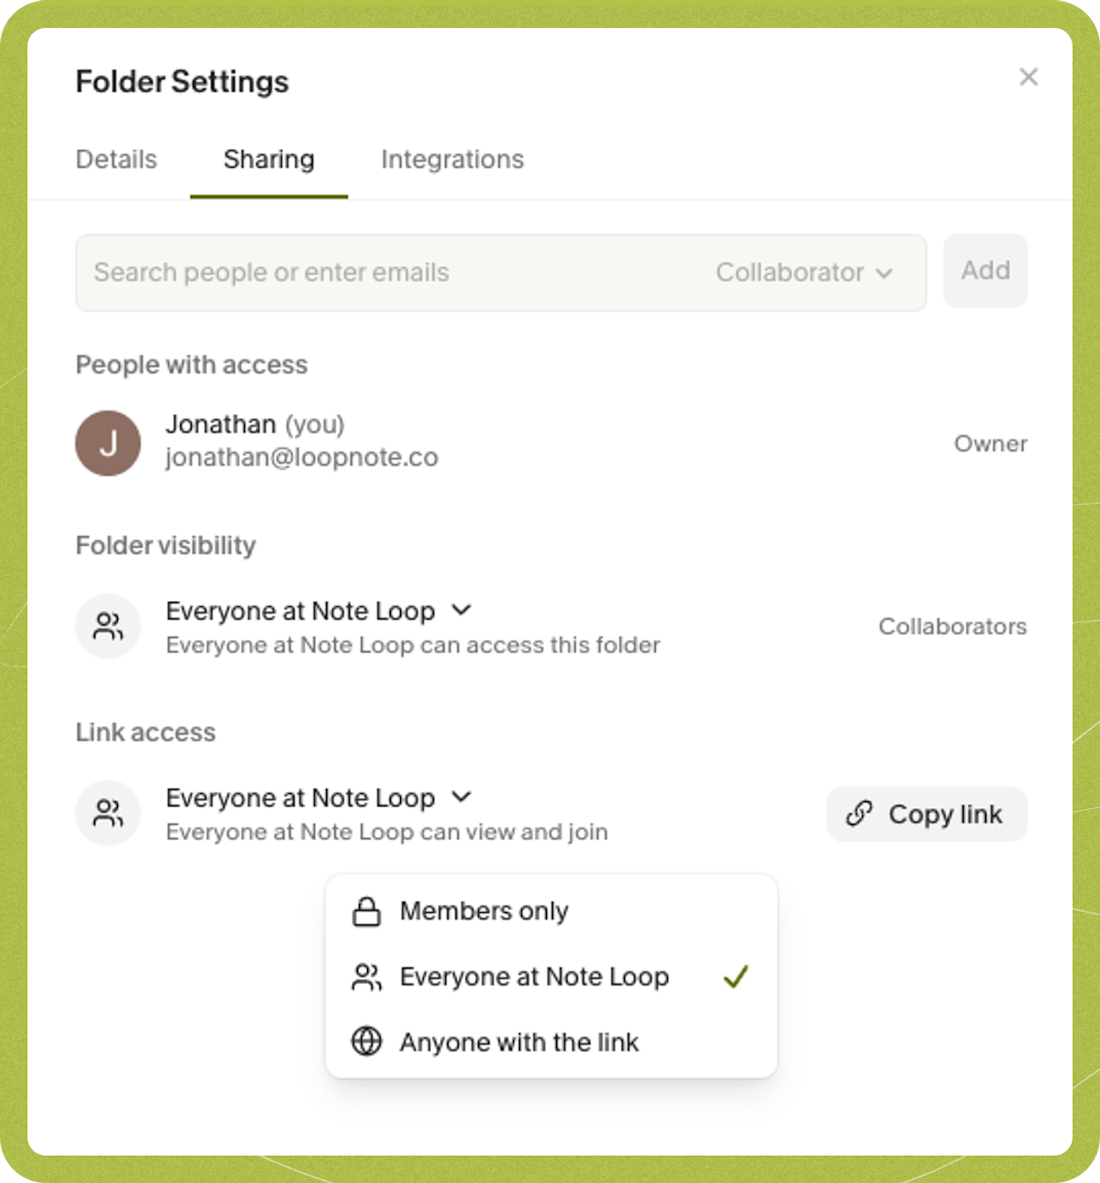Click the people icon next to Link access
Screen dimensions: 1100x1183
point(107,812)
